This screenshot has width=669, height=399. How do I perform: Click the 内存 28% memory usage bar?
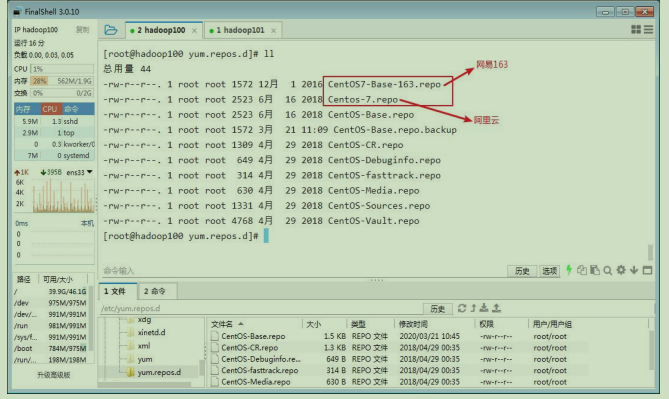click(62, 81)
